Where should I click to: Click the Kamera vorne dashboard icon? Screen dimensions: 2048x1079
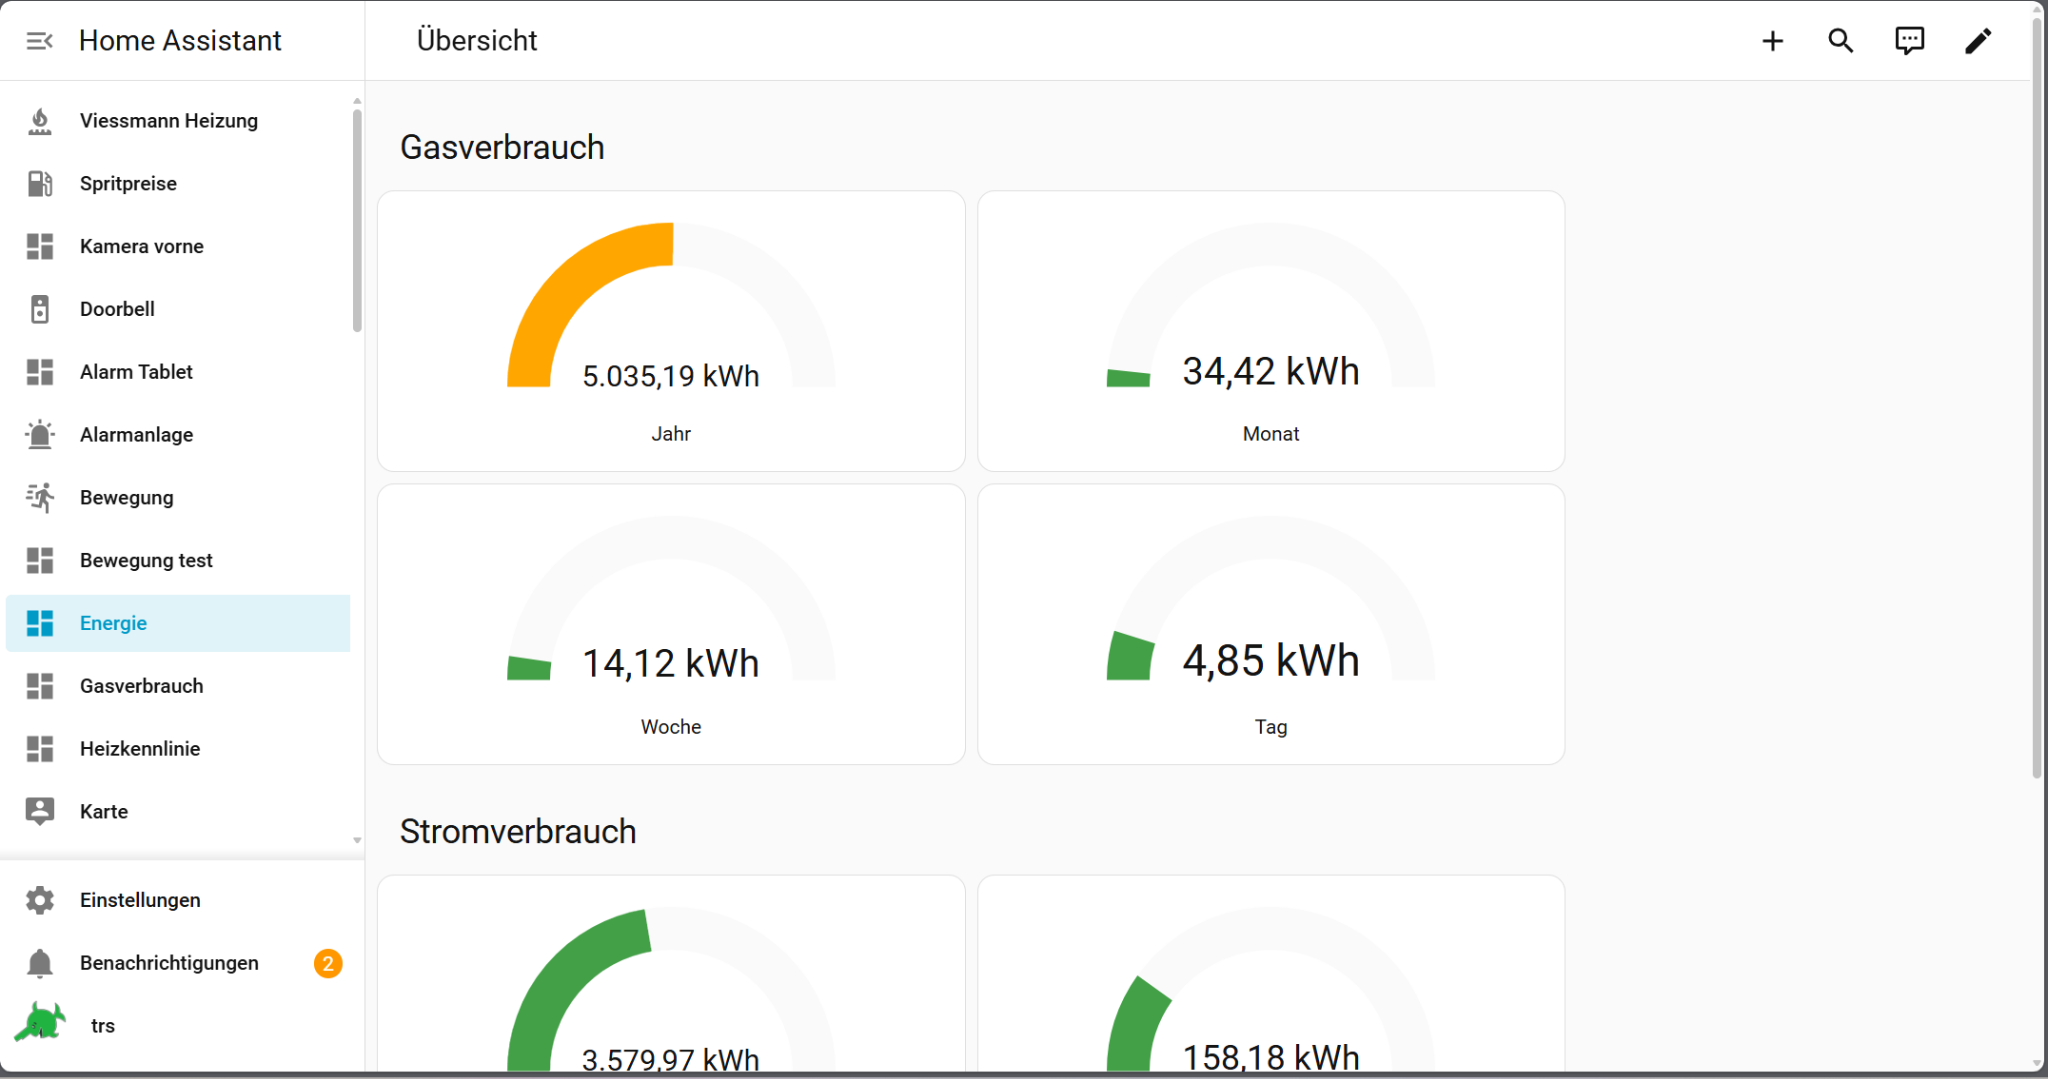tap(40, 247)
